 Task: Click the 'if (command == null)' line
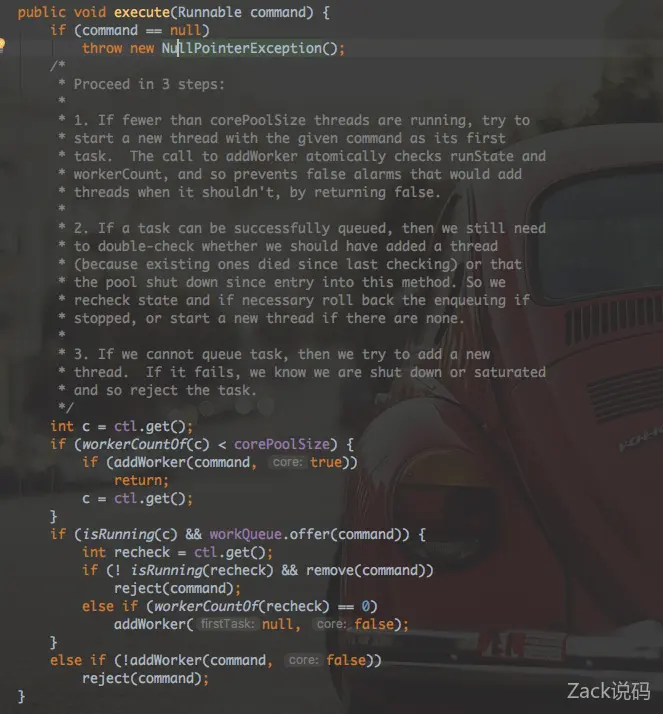[x=130, y=31]
